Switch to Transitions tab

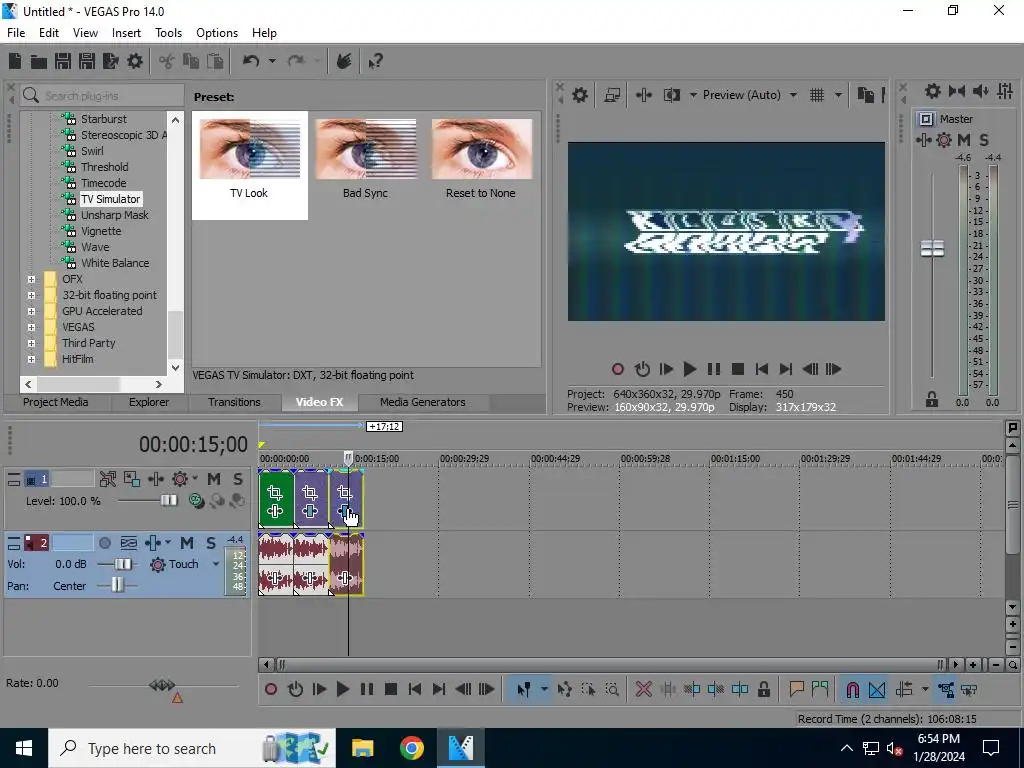pos(234,402)
